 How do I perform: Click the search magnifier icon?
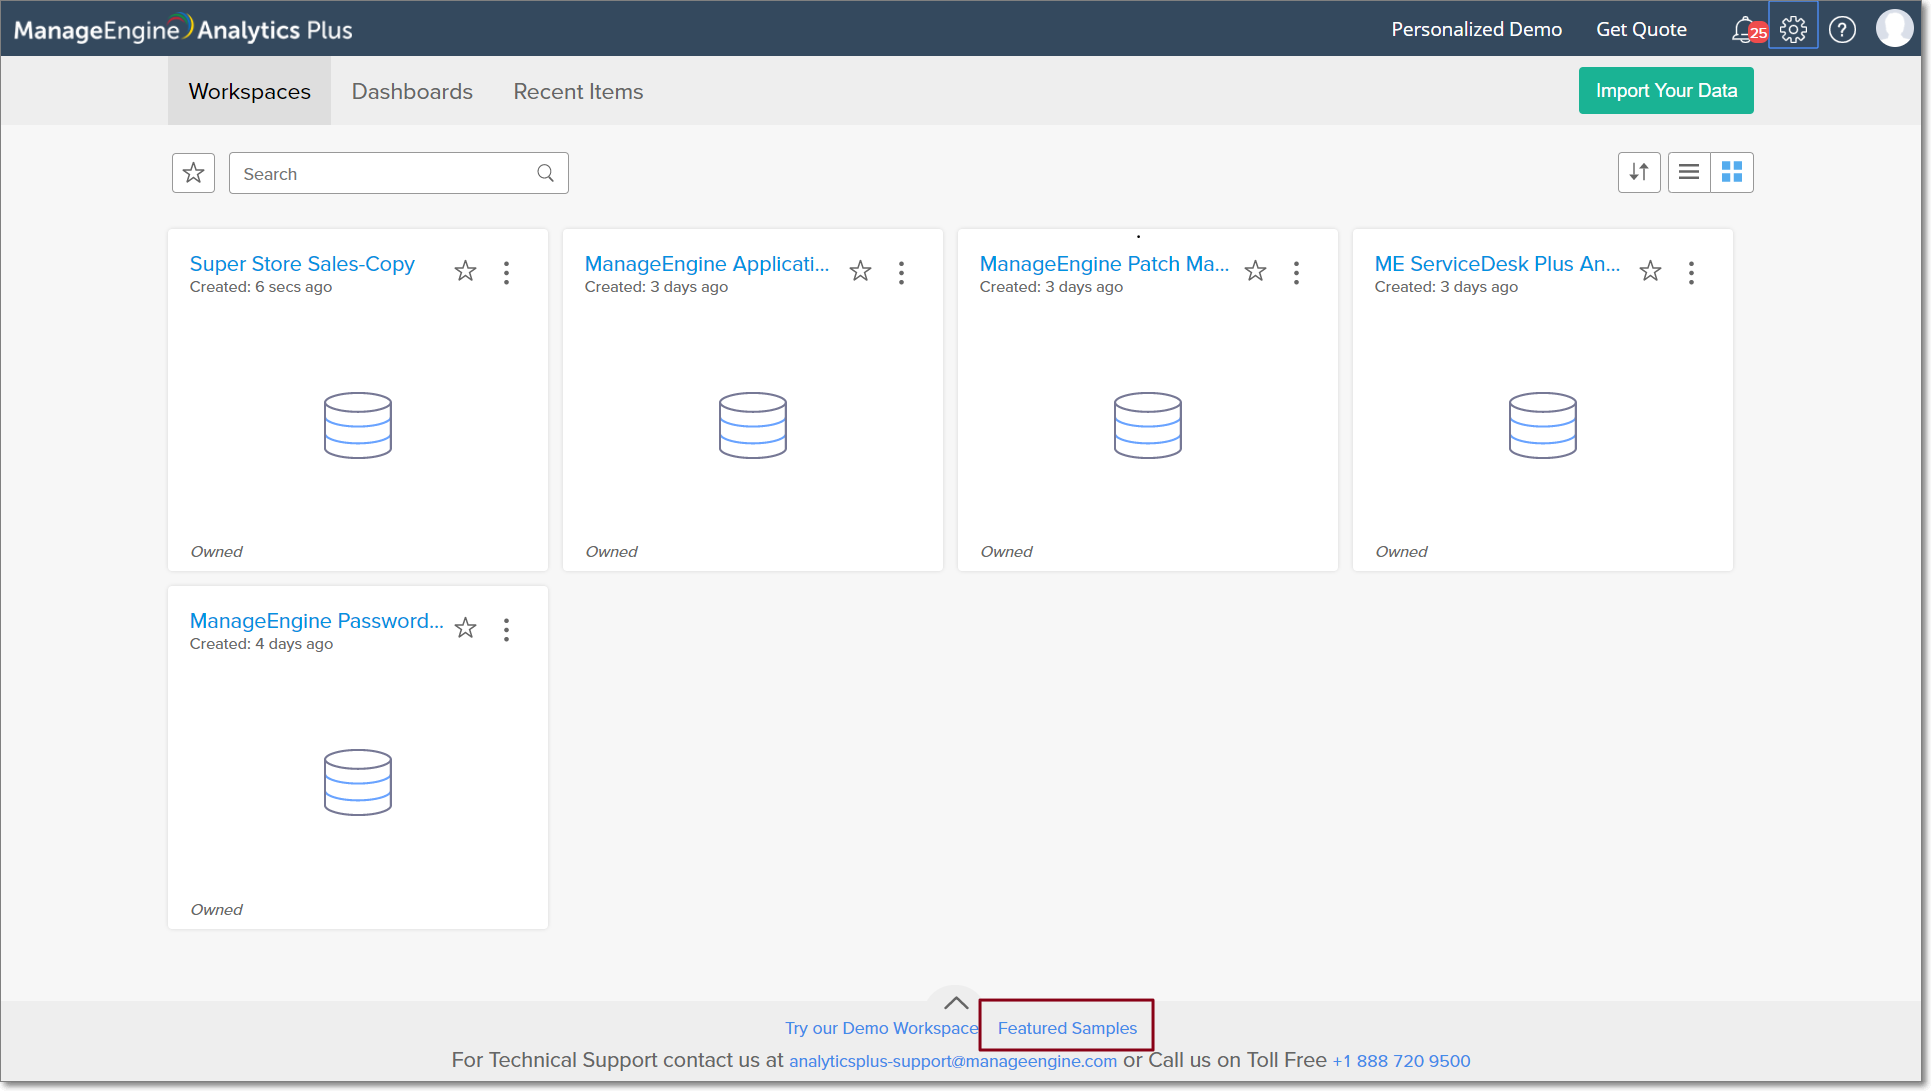(x=545, y=173)
